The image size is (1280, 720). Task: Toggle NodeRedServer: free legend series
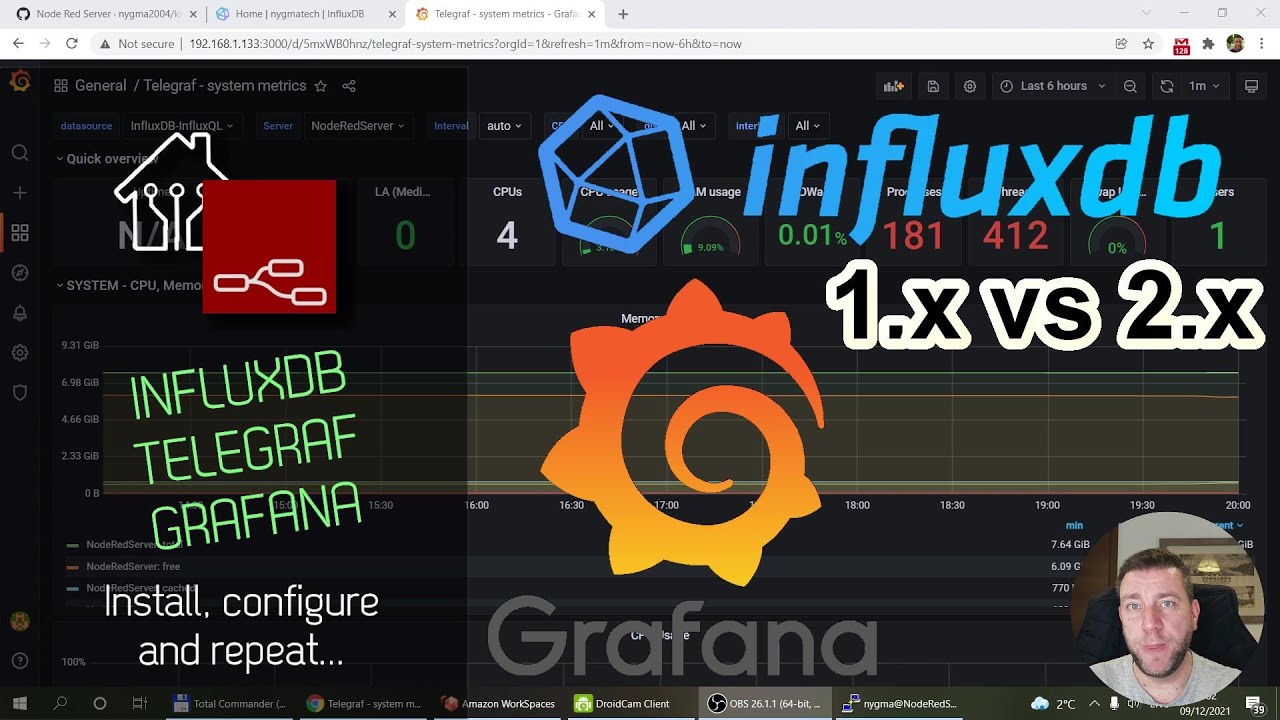point(133,566)
